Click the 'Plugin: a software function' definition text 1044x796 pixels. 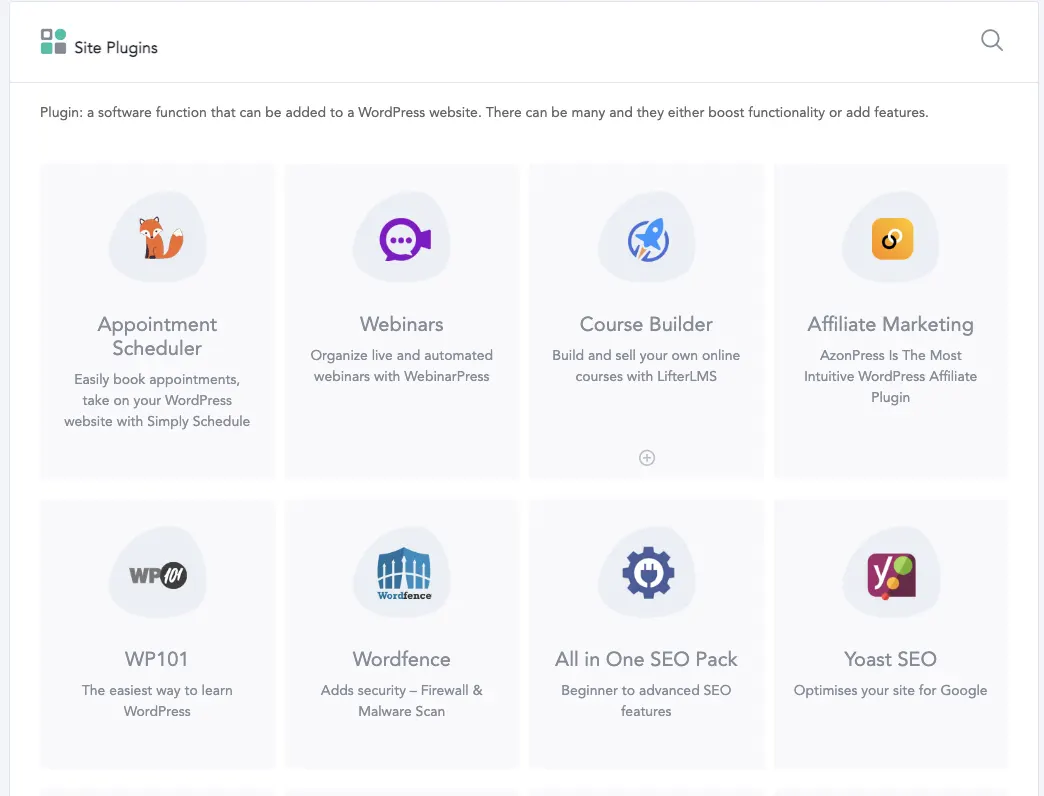(484, 112)
